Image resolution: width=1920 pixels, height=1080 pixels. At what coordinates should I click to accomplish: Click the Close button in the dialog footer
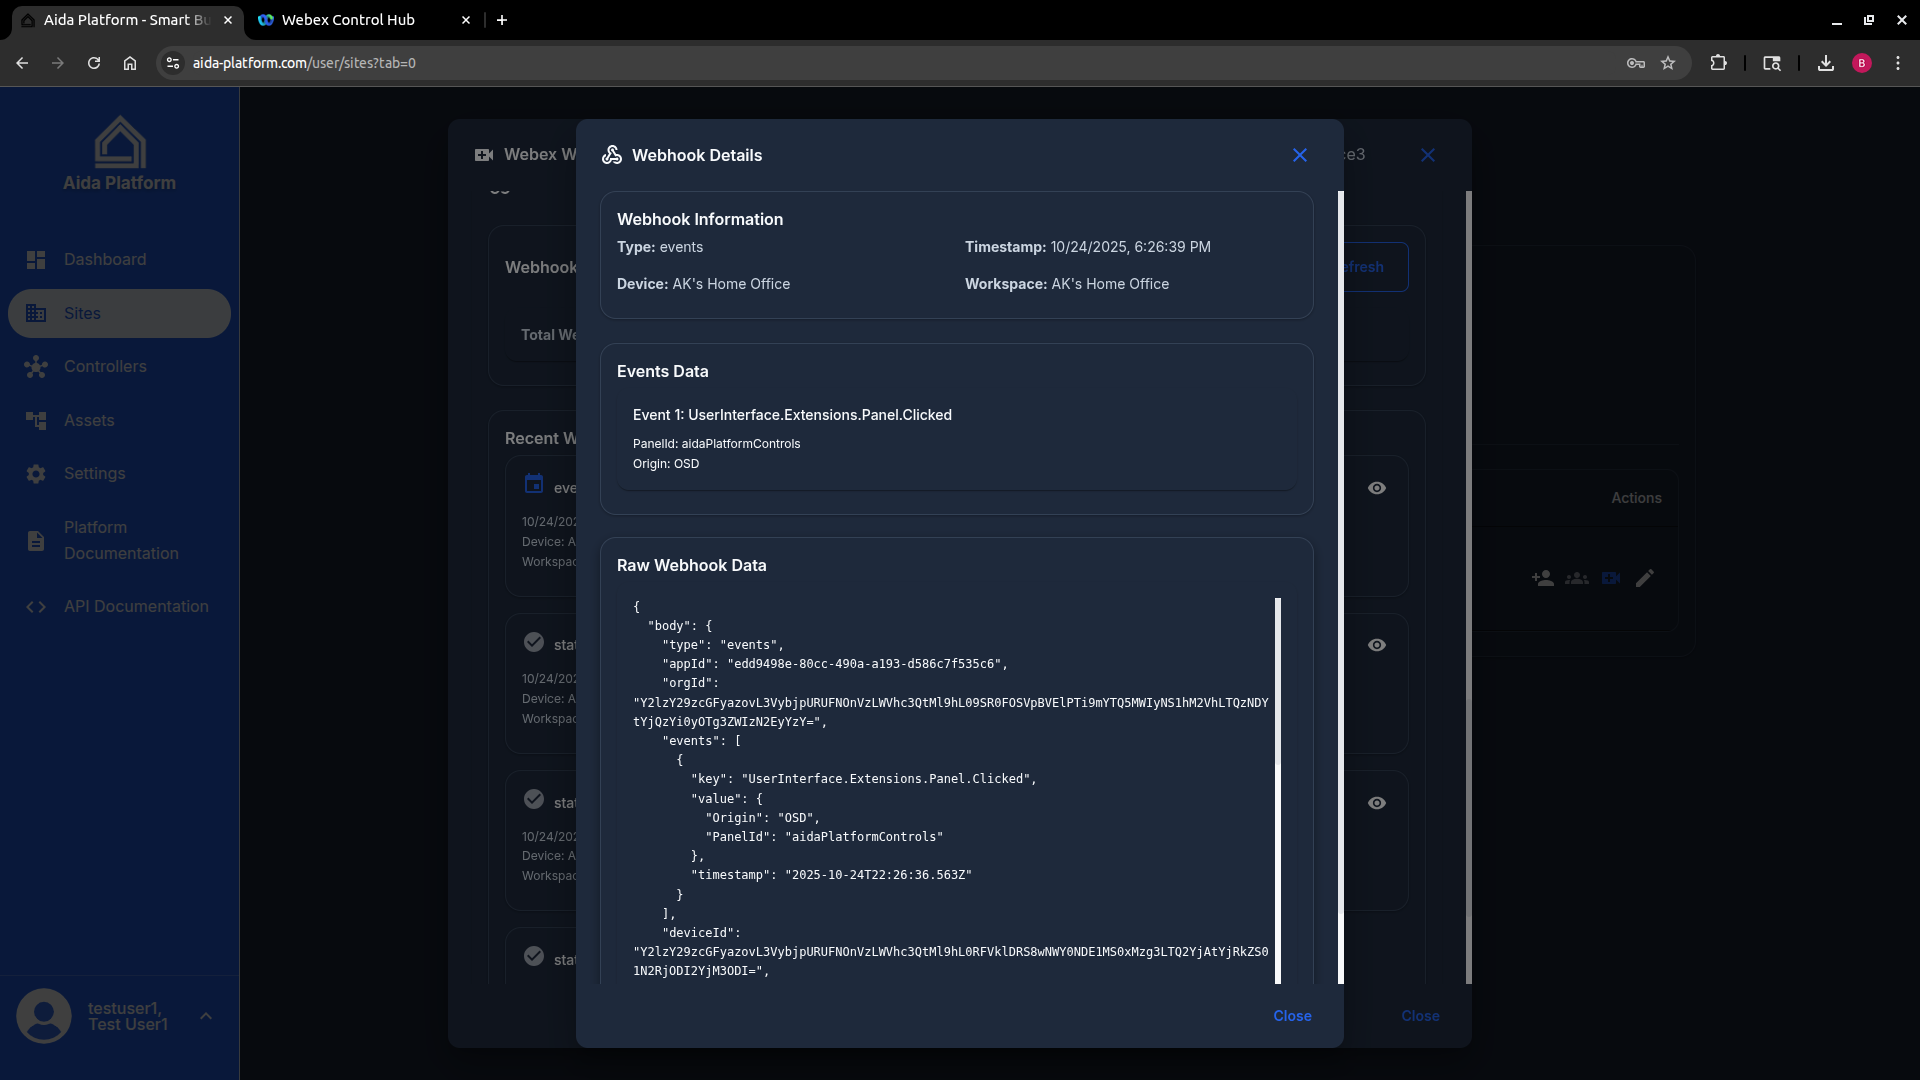1291,1016
